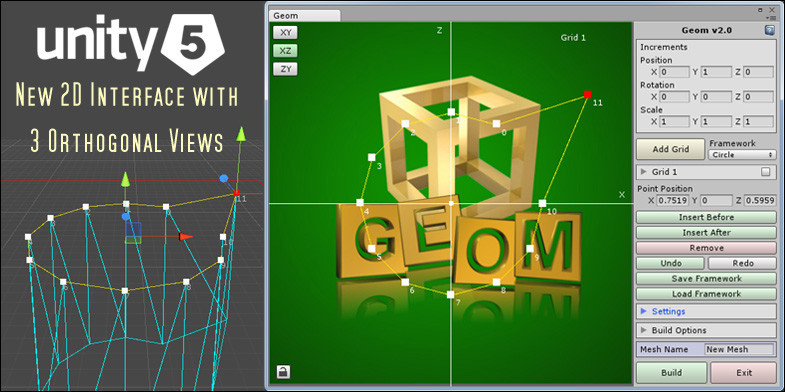Expand the Grid 1 foldout
Viewport: 785px width, 392px height.
coord(644,172)
